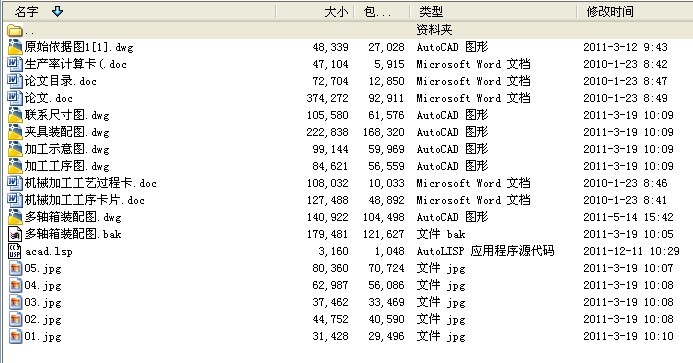Select file name 夹具装配图.dwg

67,132
